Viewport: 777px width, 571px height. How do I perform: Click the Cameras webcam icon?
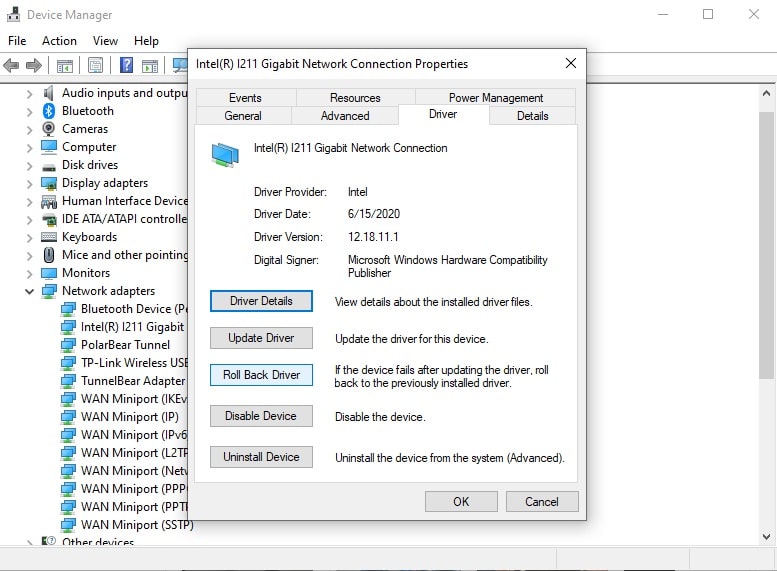tap(49, 129)
